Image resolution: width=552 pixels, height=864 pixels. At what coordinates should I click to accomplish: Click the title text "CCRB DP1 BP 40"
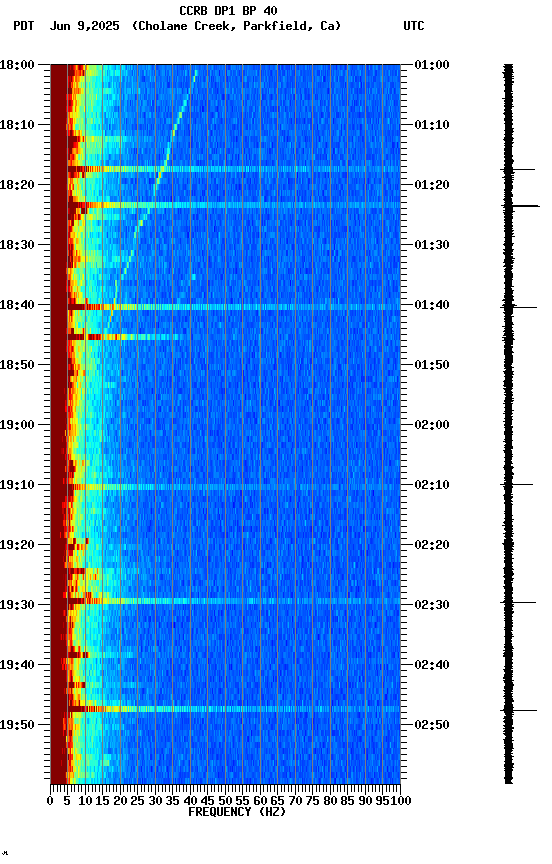click(228, 11)
